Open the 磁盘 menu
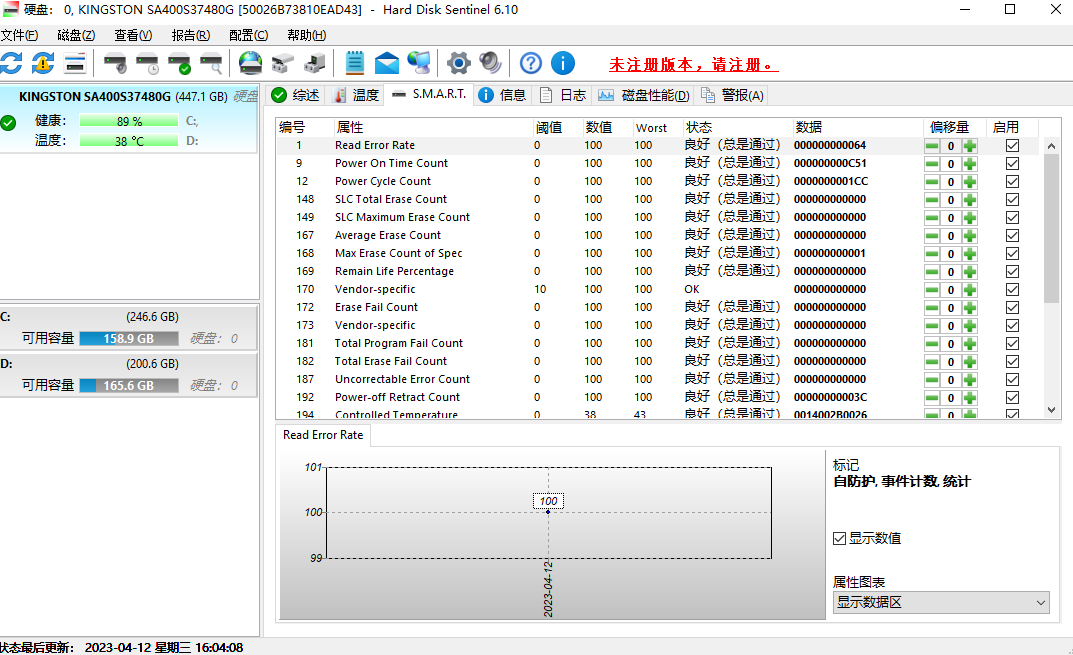Screen dimensions: 1073x655 coord(76,34)
